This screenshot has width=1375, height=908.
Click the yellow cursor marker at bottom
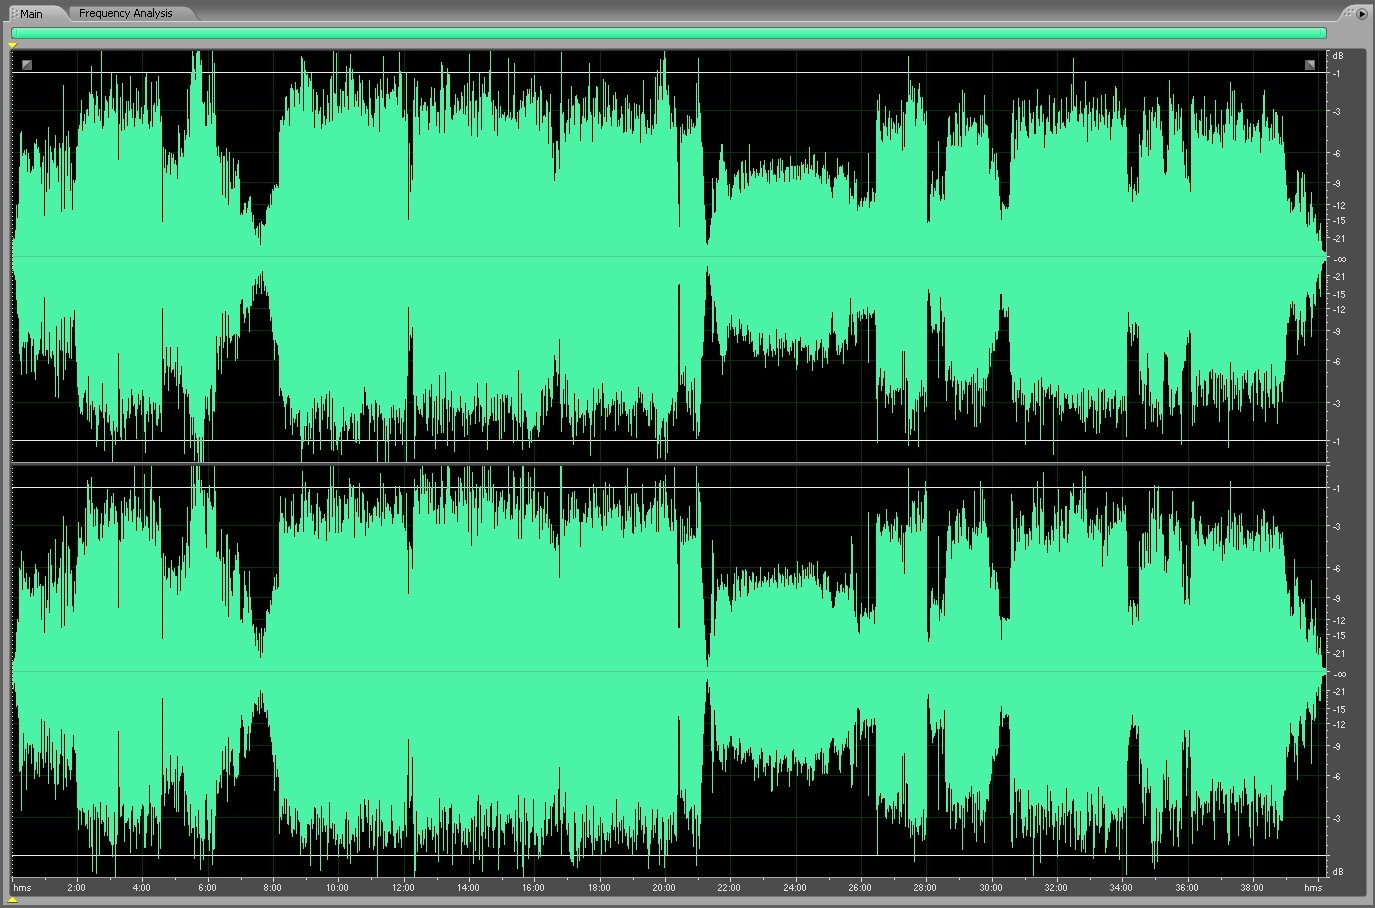pos(12,900)
